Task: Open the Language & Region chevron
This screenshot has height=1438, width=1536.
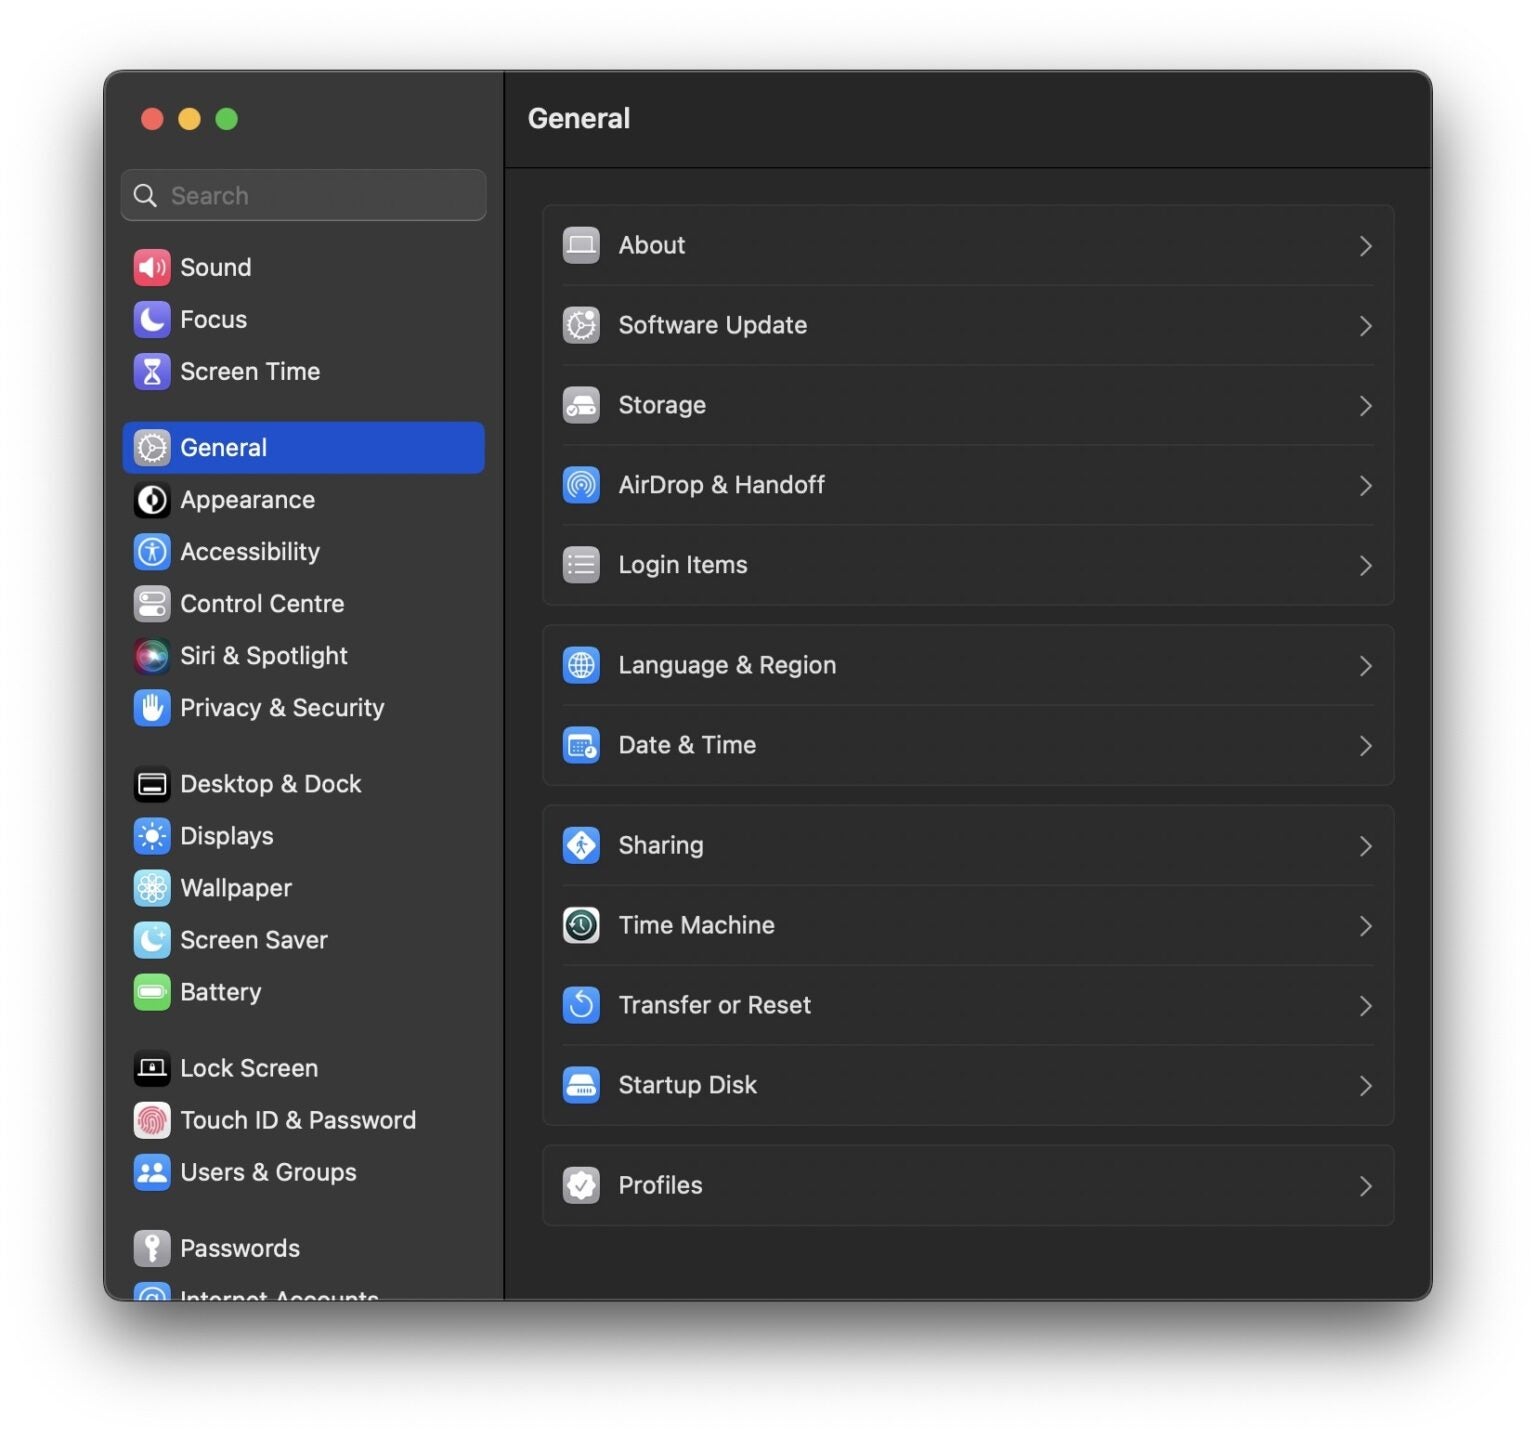Action: [x=1366, y=665]
